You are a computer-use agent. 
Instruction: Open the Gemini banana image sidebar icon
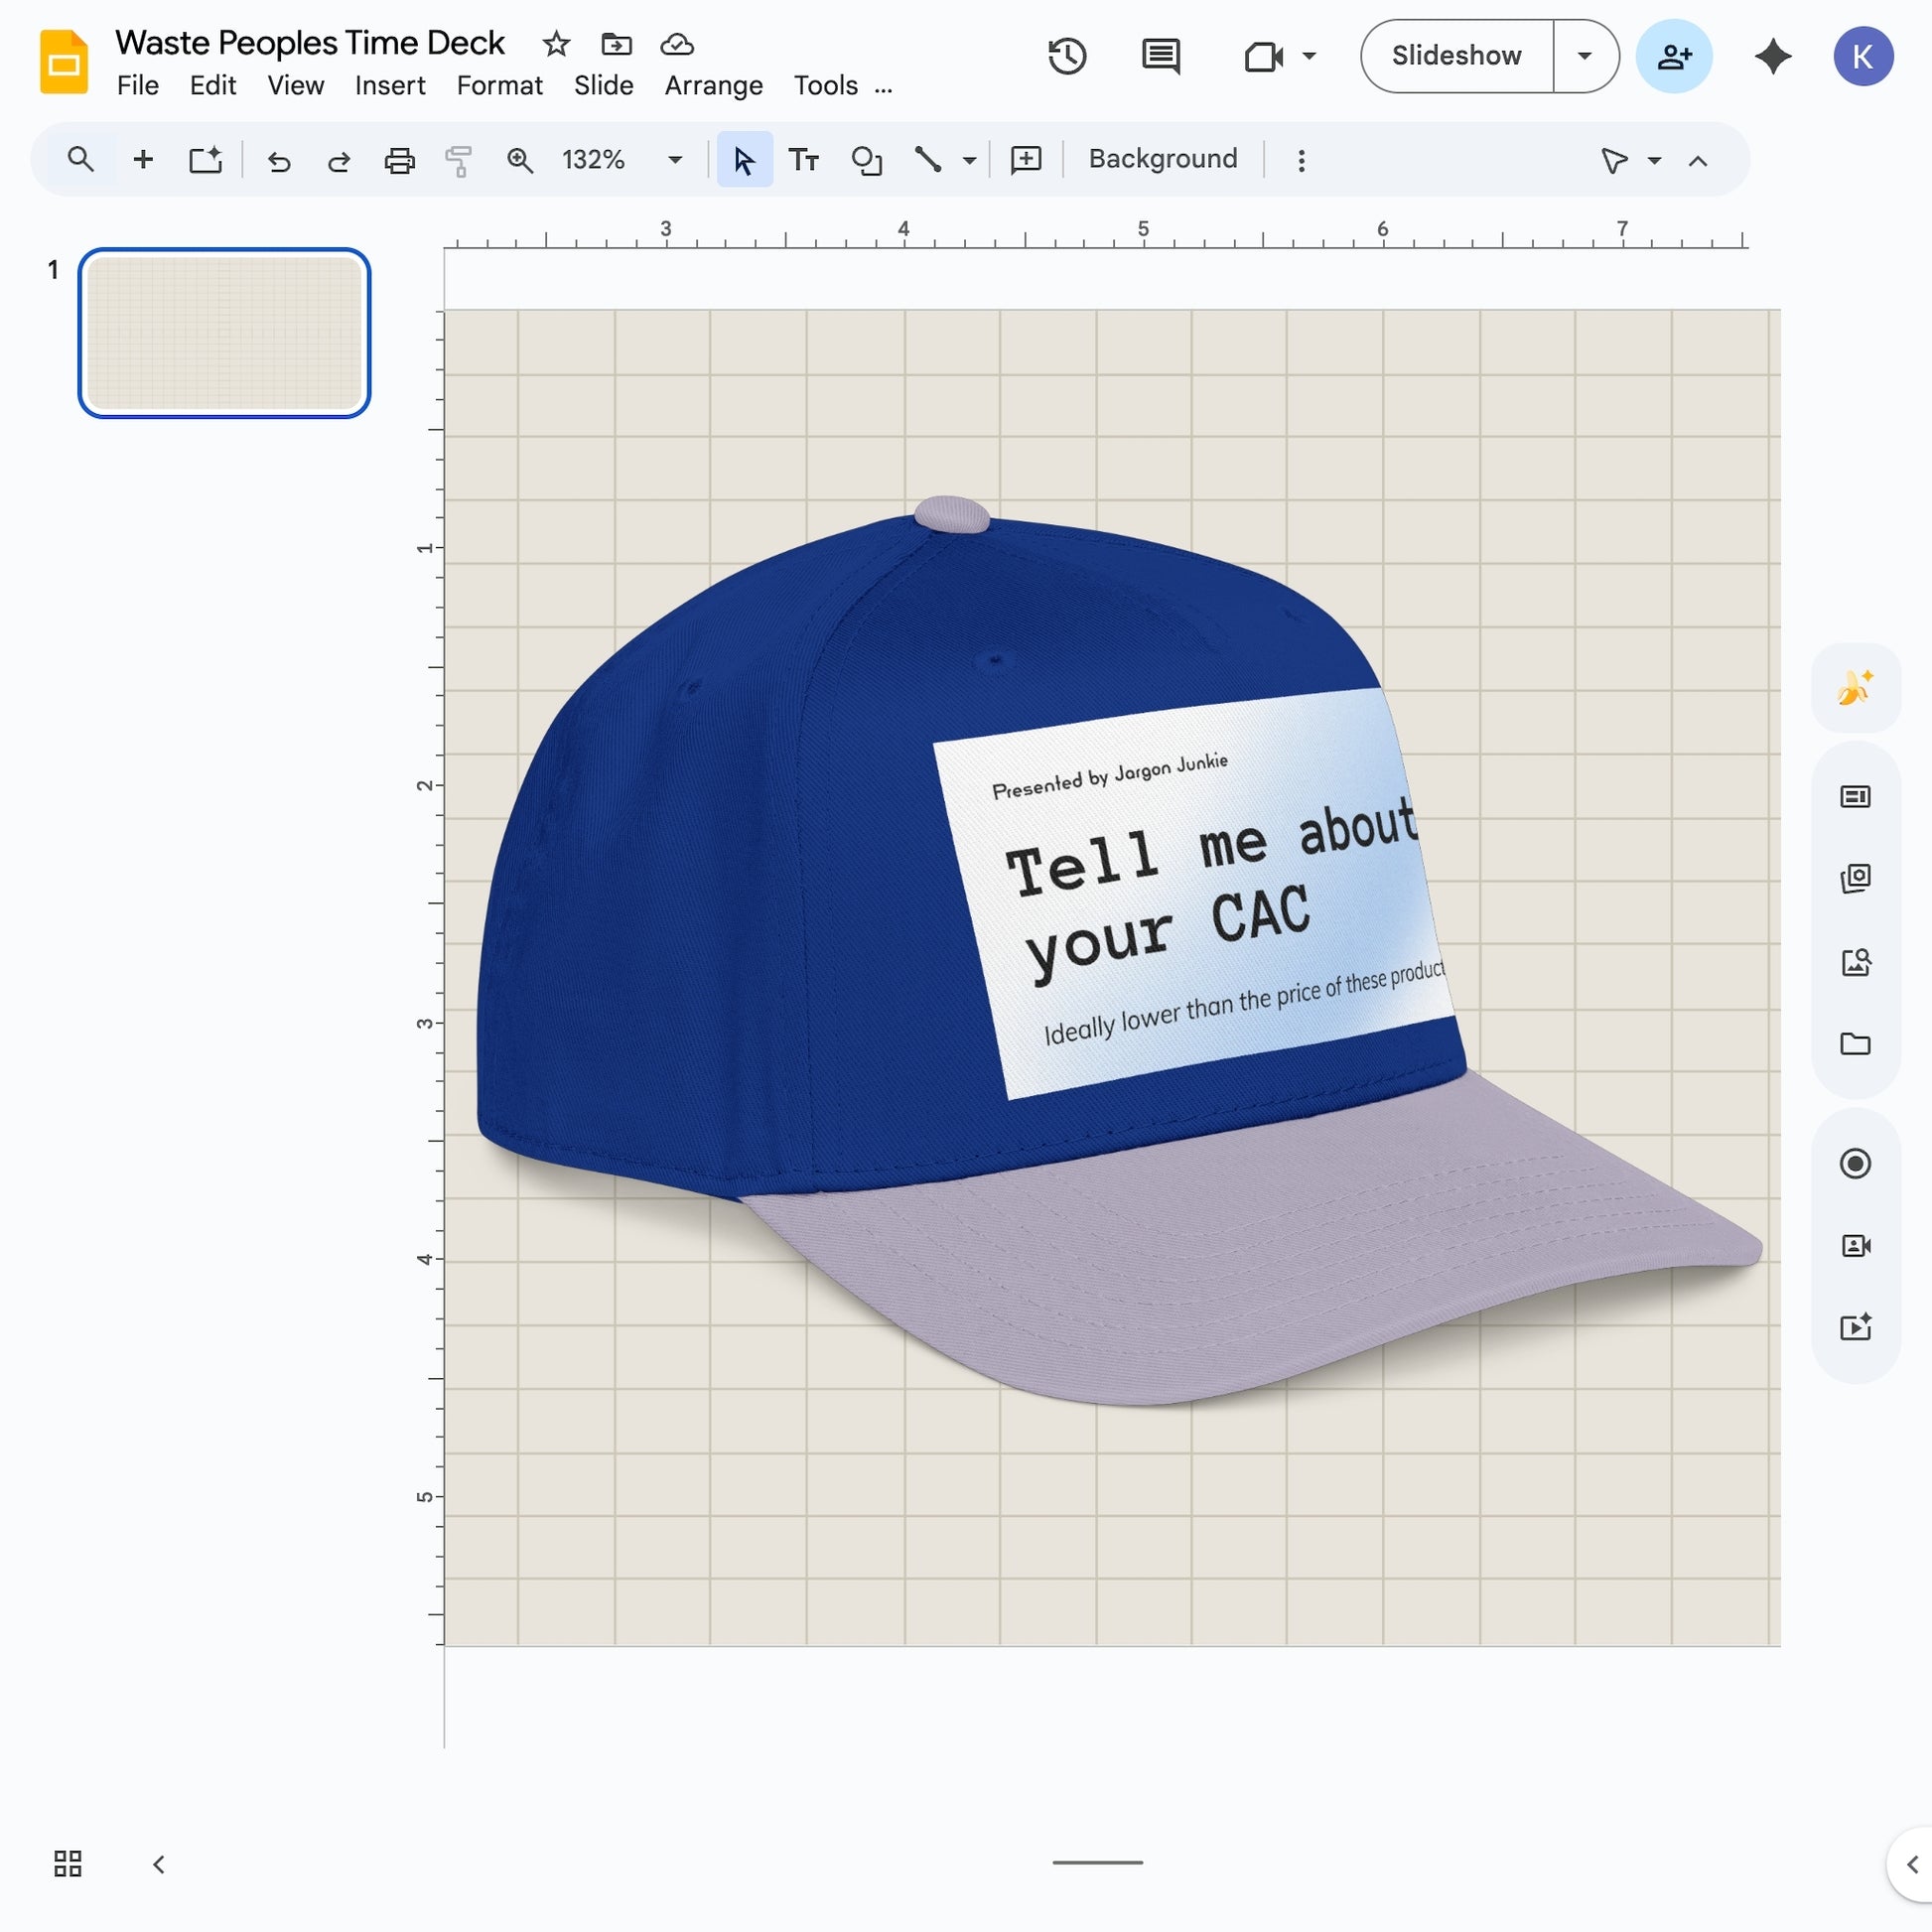(x=1855, y=685)
